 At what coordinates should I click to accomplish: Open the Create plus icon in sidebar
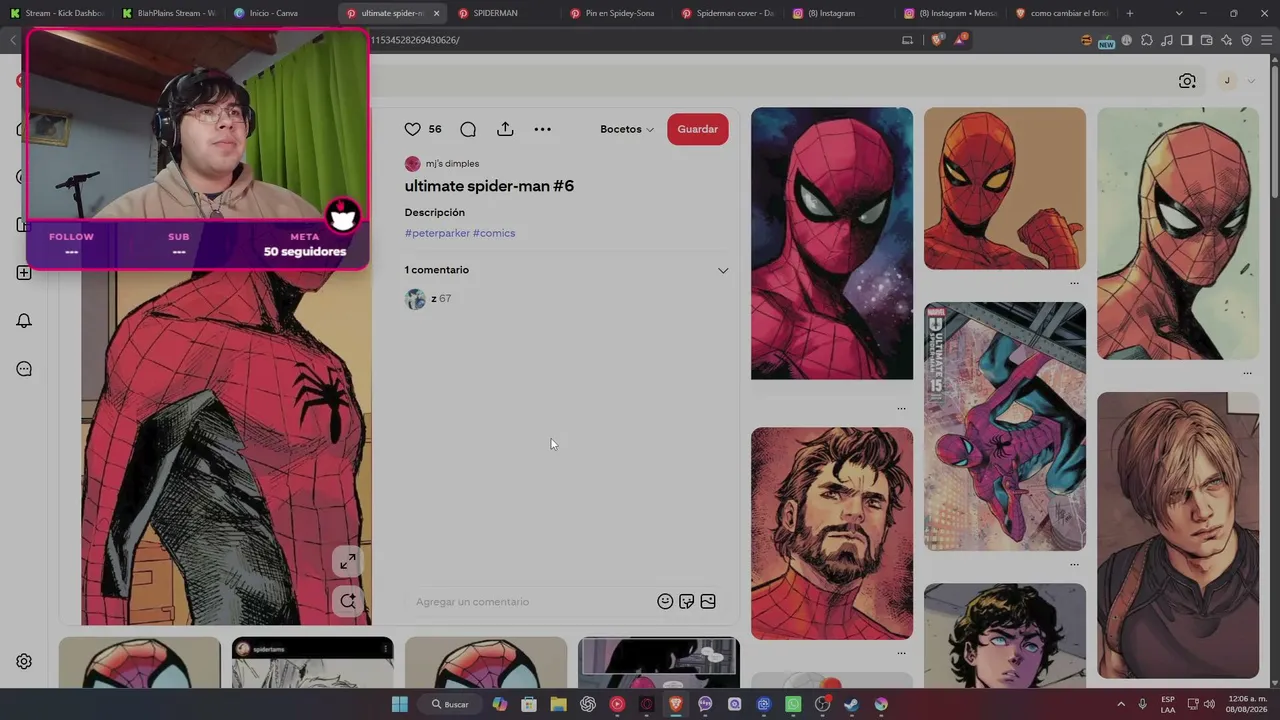[x=24, y=273]
